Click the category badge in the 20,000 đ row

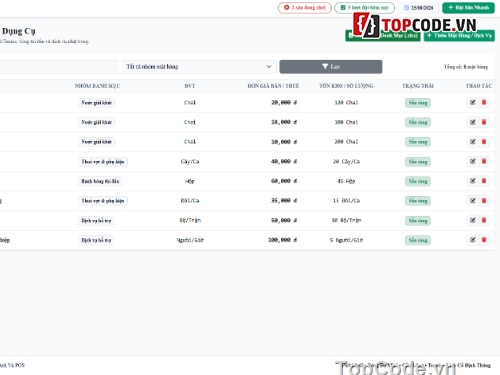point(96,103)
